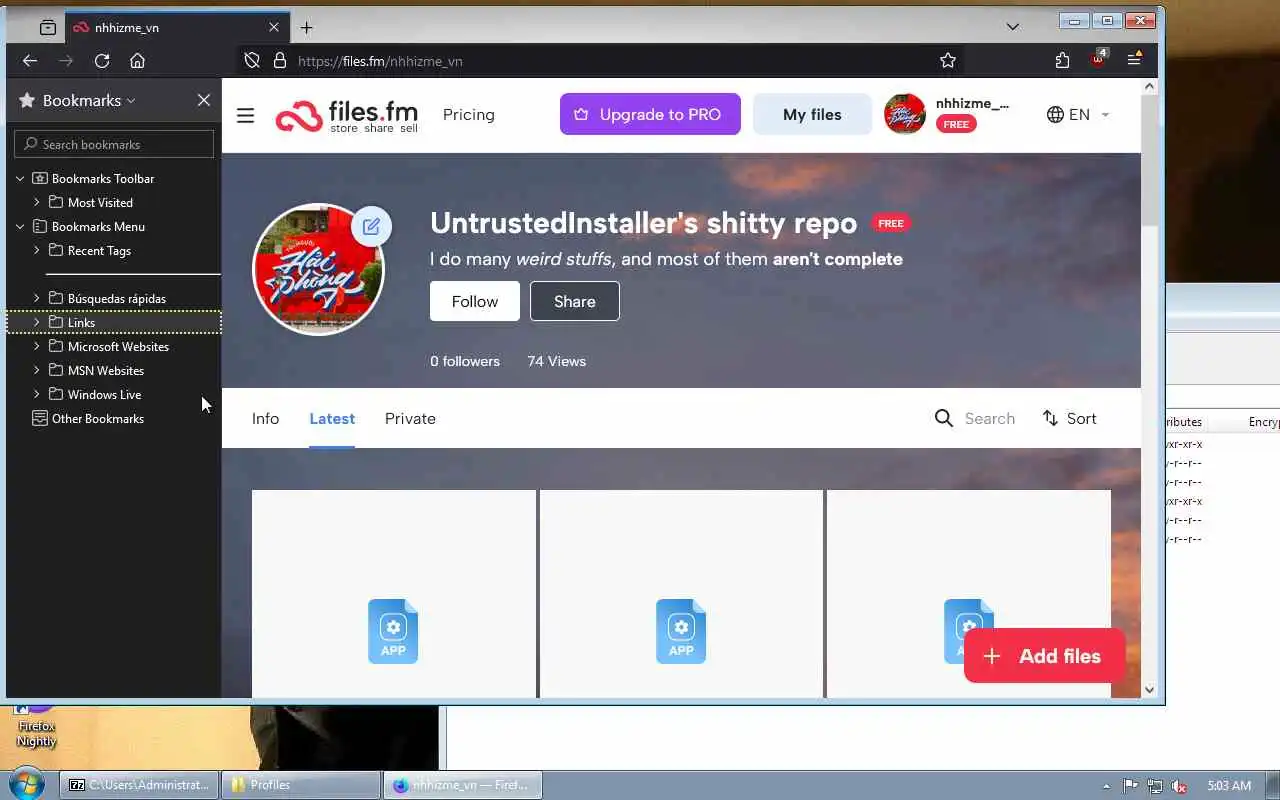Viewport: 1280px width, 800px height.
Task: Click the Firefox View icon in tab strip
Action: tap(47, 28)
